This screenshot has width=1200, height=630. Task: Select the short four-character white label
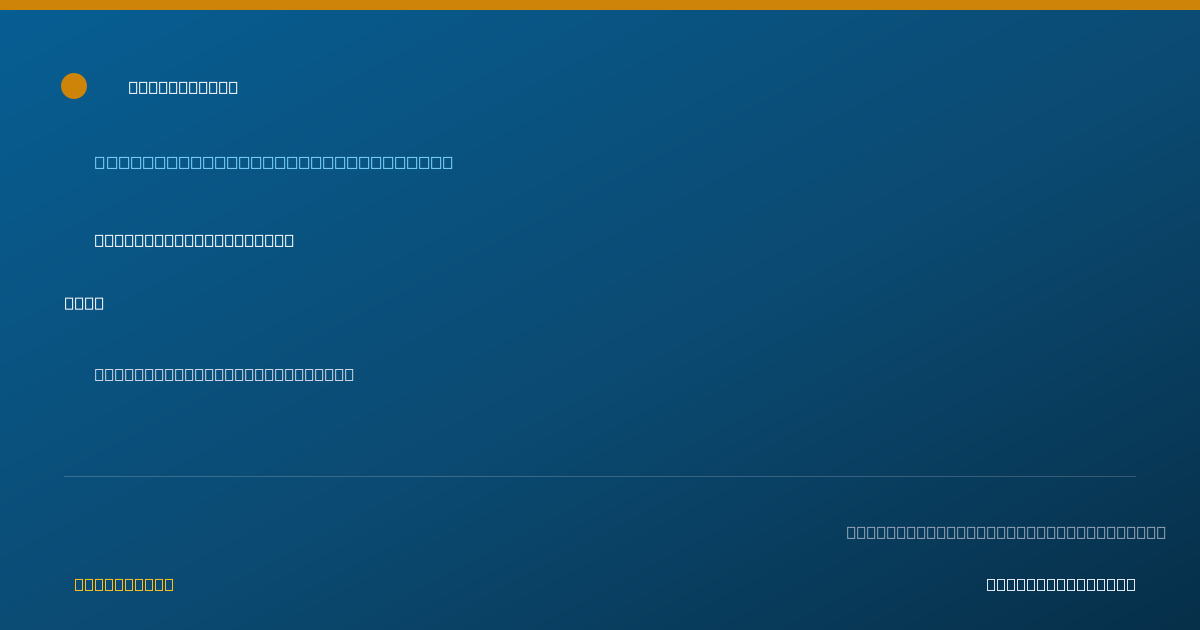tap(84, 303)
